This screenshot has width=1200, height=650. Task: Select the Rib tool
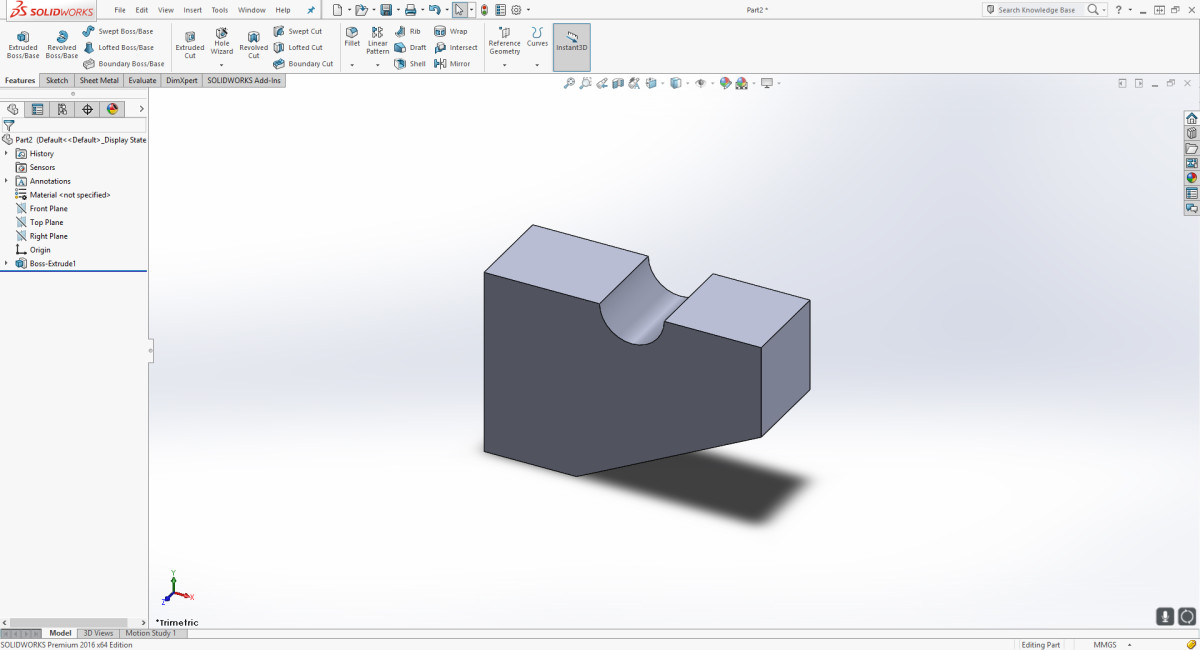click(x=410, y=31)
